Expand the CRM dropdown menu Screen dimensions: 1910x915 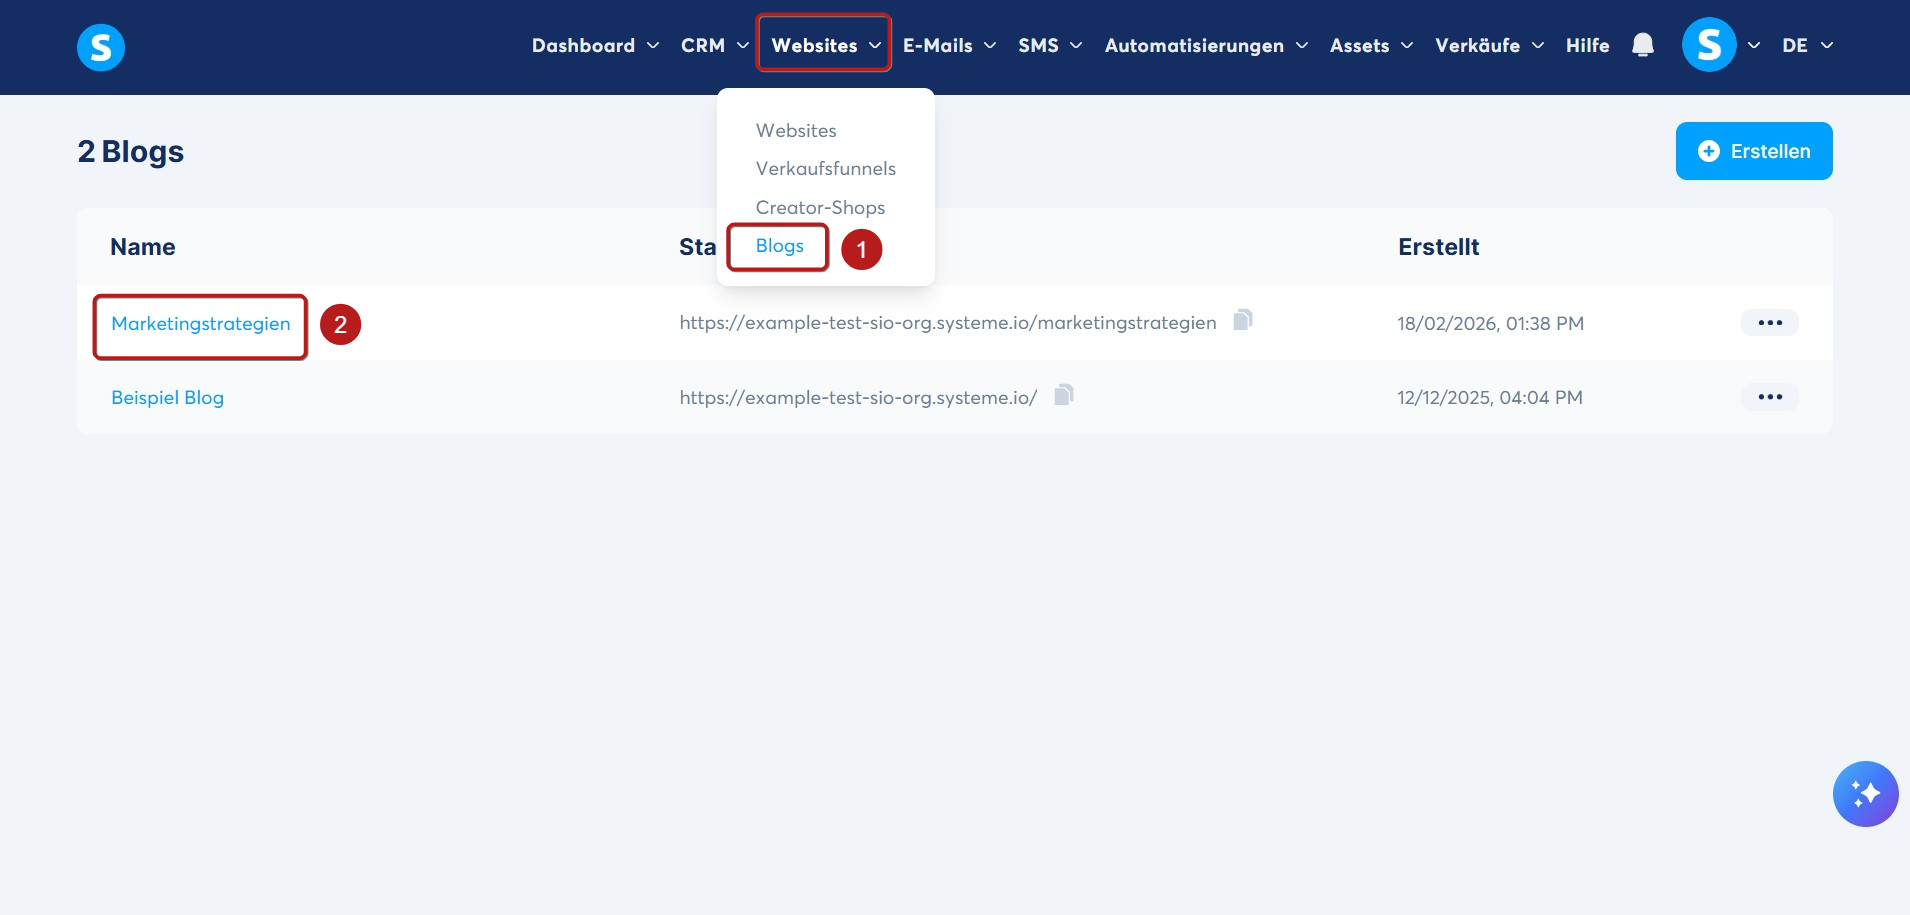[x=714, y=45]
